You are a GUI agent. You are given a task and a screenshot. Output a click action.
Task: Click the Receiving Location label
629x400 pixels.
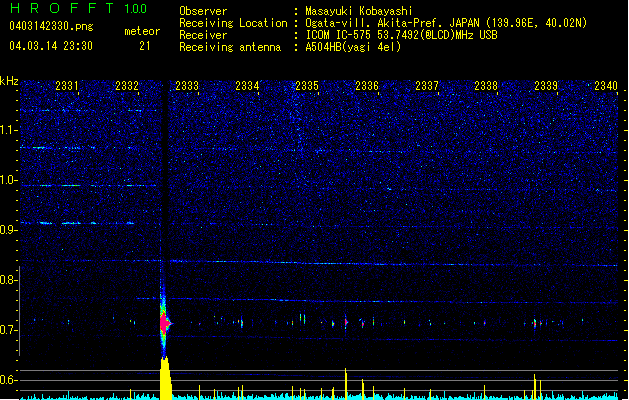click(233, 23)
